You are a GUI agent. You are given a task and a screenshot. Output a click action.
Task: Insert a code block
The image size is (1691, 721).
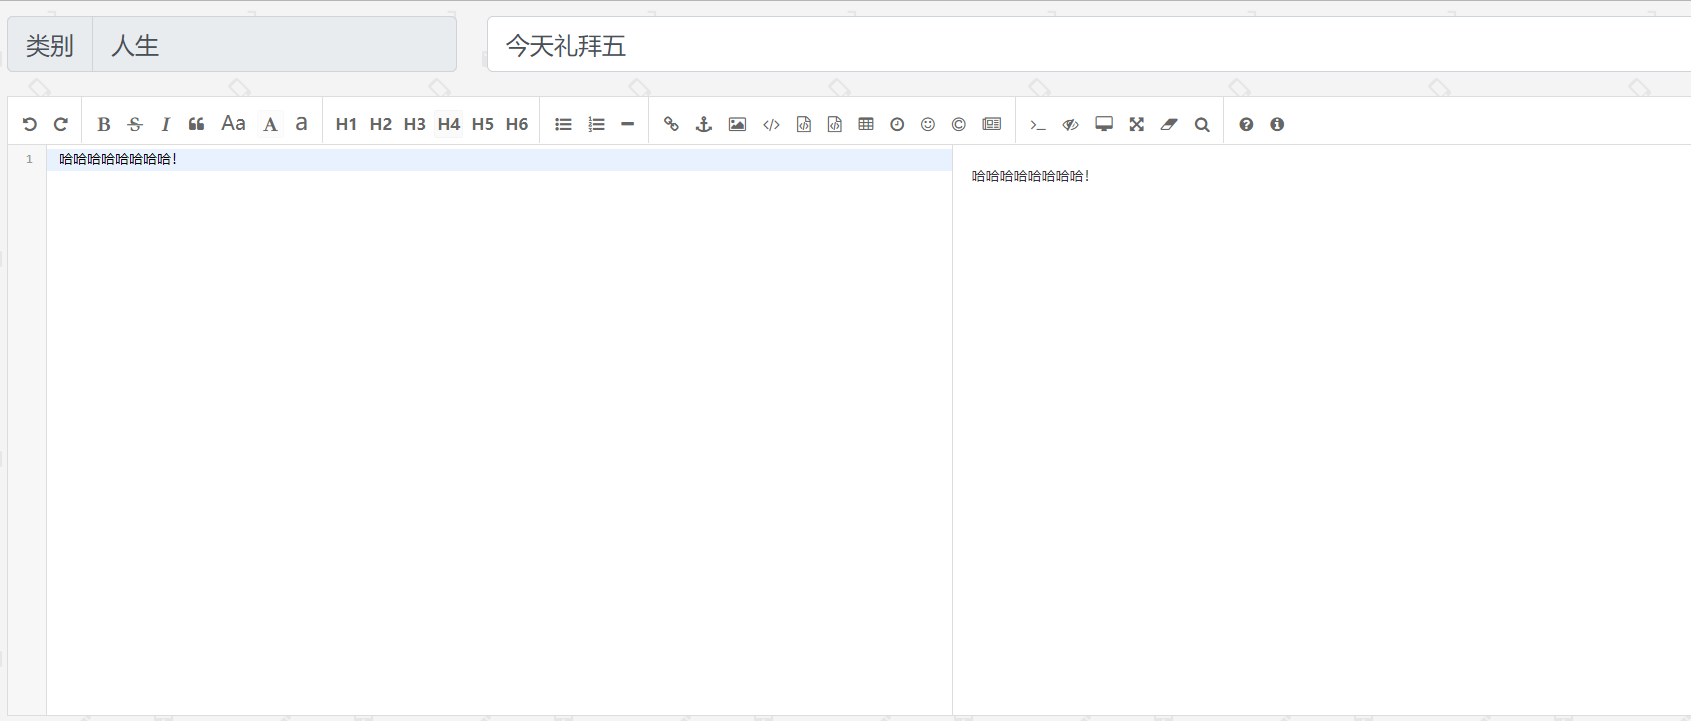pyautogui.click(x=835, y=124)
